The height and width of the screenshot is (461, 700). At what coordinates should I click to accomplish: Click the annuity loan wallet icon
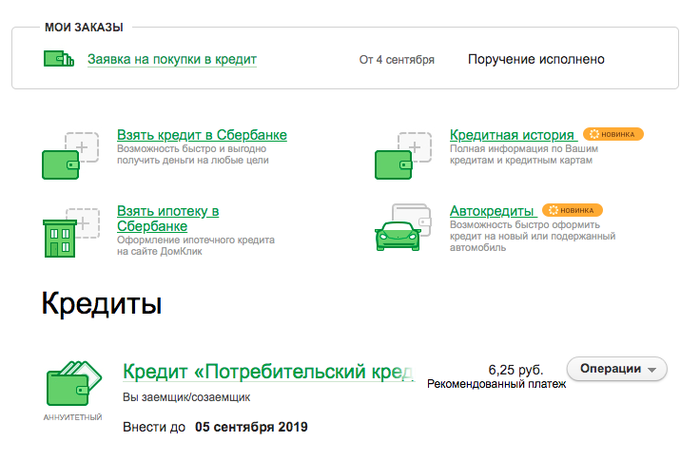pyautogui.click(x=74, y=383)
